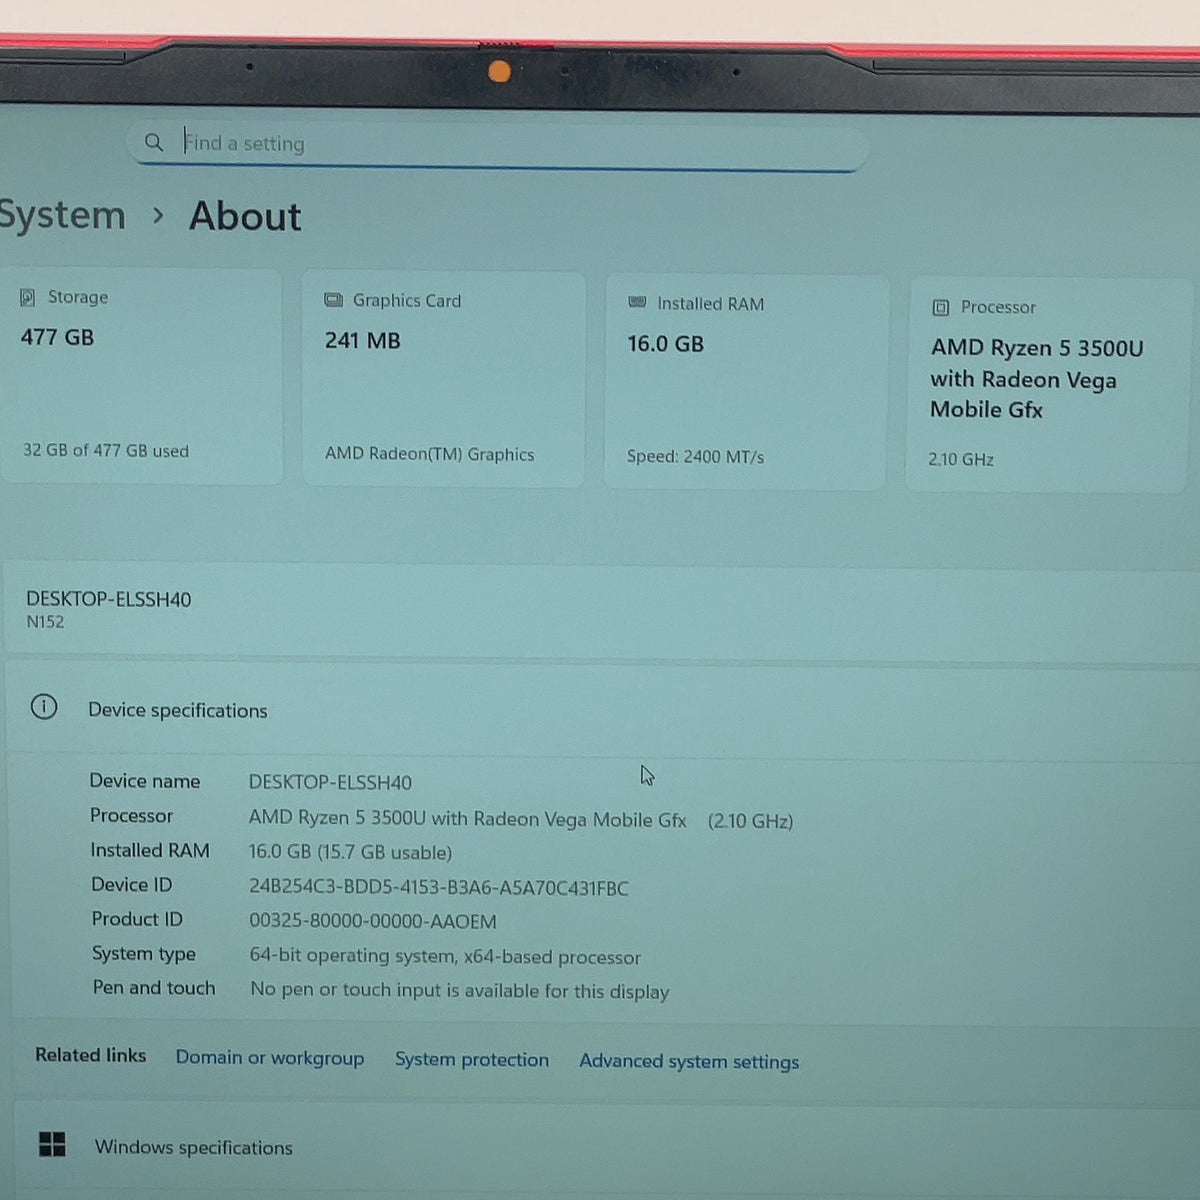
Task: Click the 32 GB of 477 GB used text
Action: [106, 451]
